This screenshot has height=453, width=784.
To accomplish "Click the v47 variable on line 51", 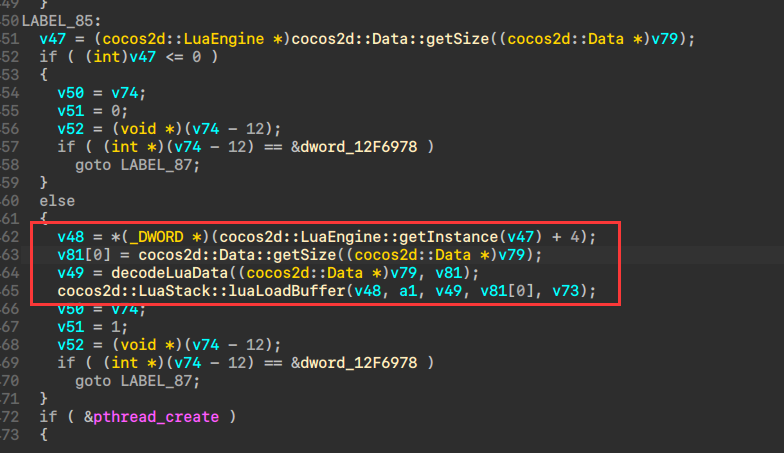I will pyautogui.click(x=52, y=39).
